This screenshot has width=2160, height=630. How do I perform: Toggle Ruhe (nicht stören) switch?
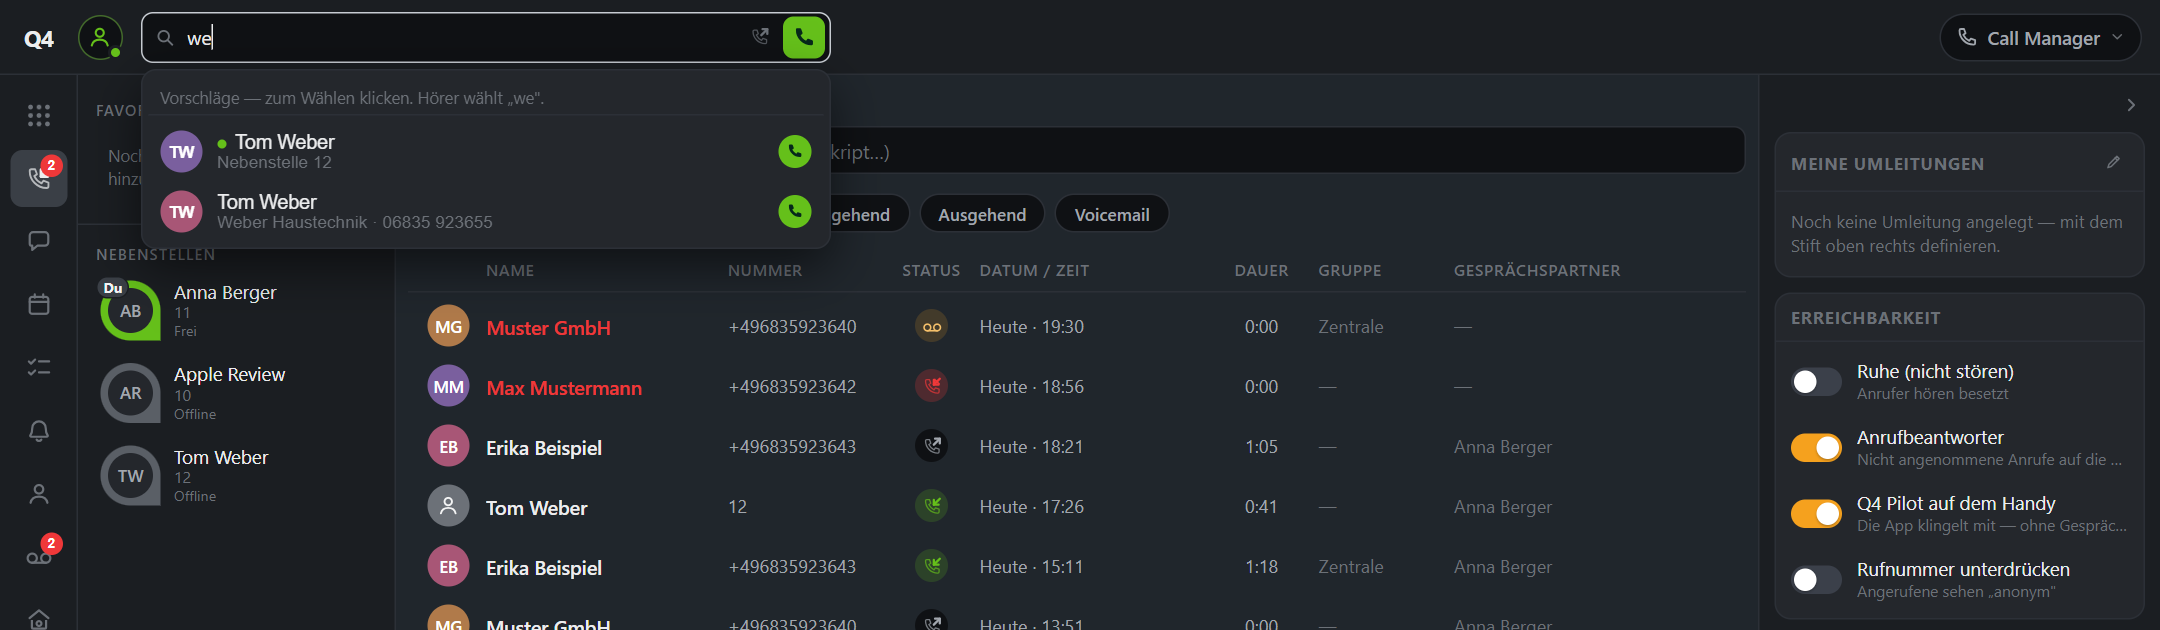point(1816,382)
